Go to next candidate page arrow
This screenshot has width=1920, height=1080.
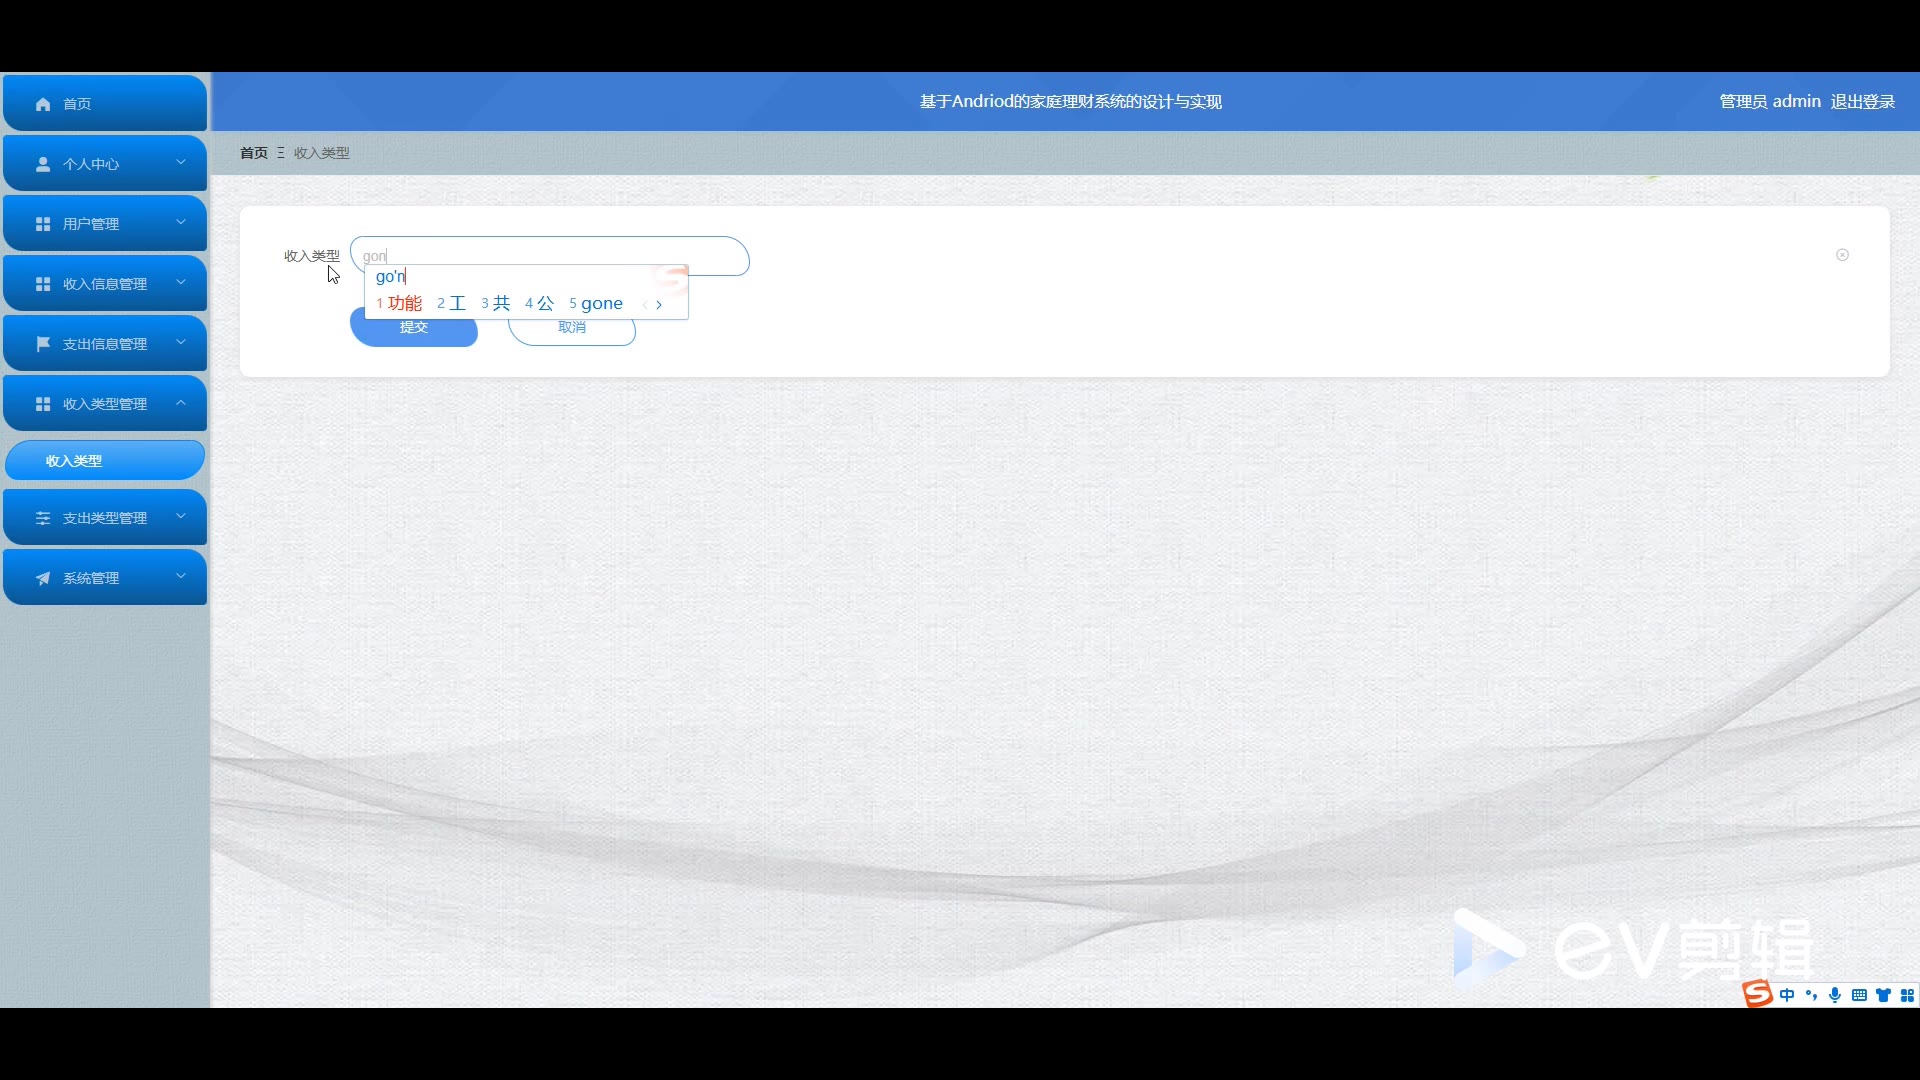[659, 304]
